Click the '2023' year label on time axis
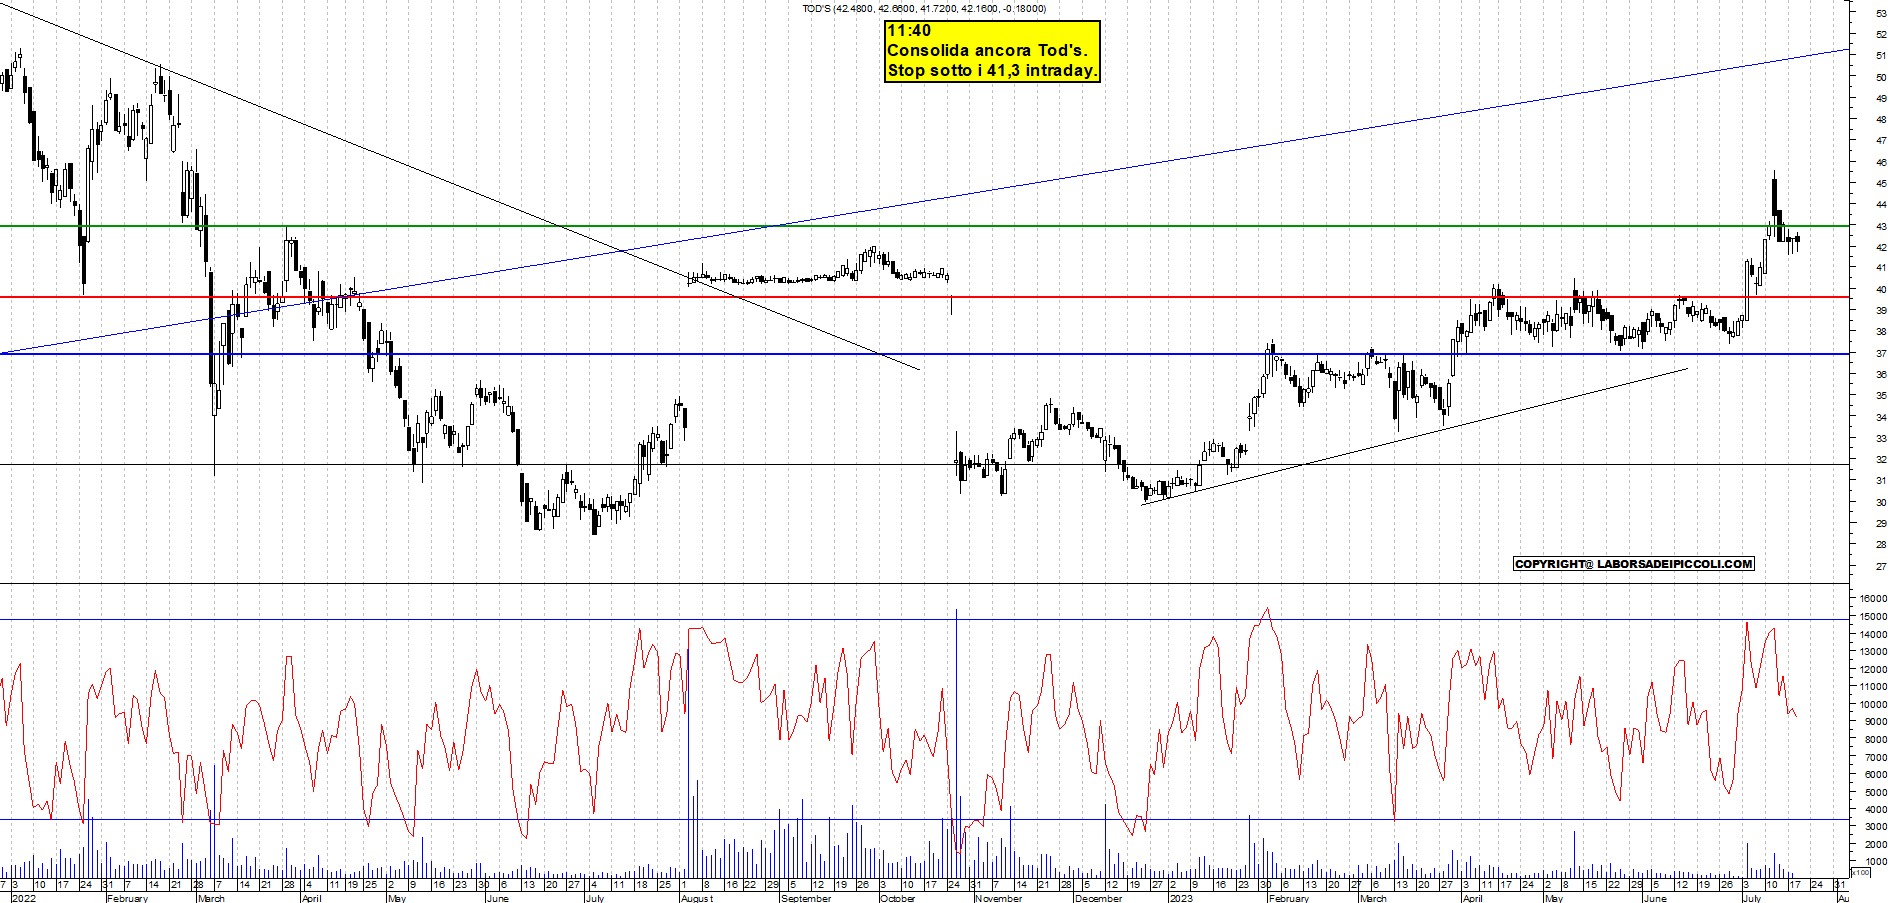Image resolution: width=1890 pixels, height=903 pixels. click(x=1181, y=898)
